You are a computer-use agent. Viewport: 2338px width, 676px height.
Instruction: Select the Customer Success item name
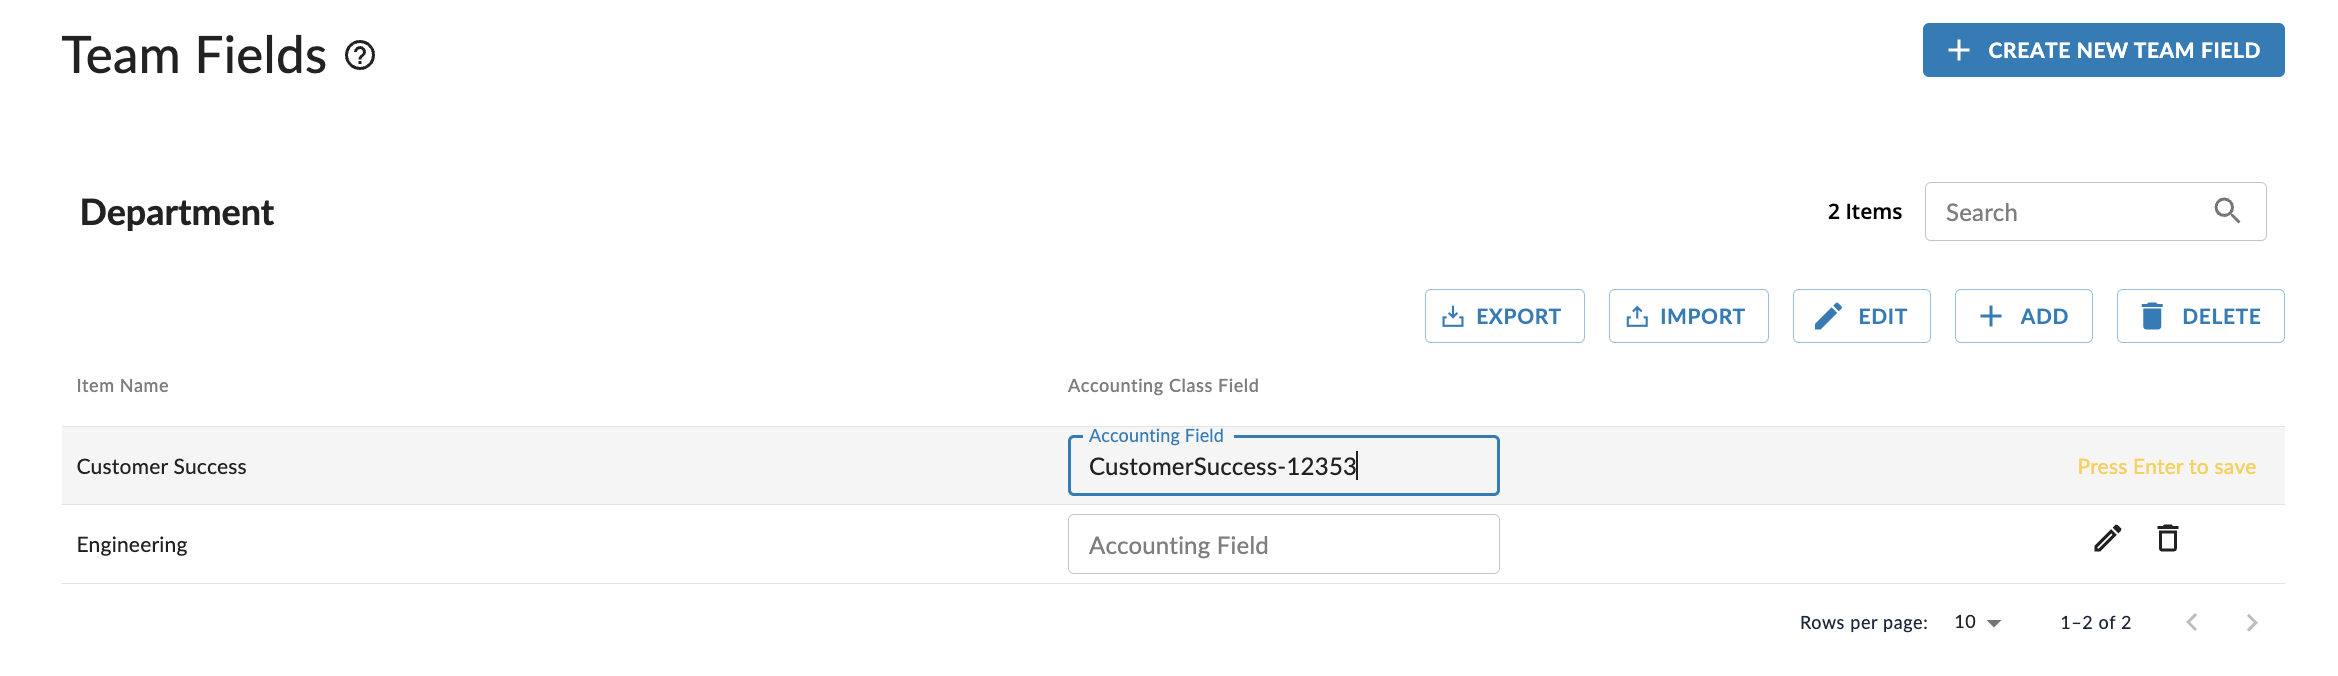click(x=161, y=467)
